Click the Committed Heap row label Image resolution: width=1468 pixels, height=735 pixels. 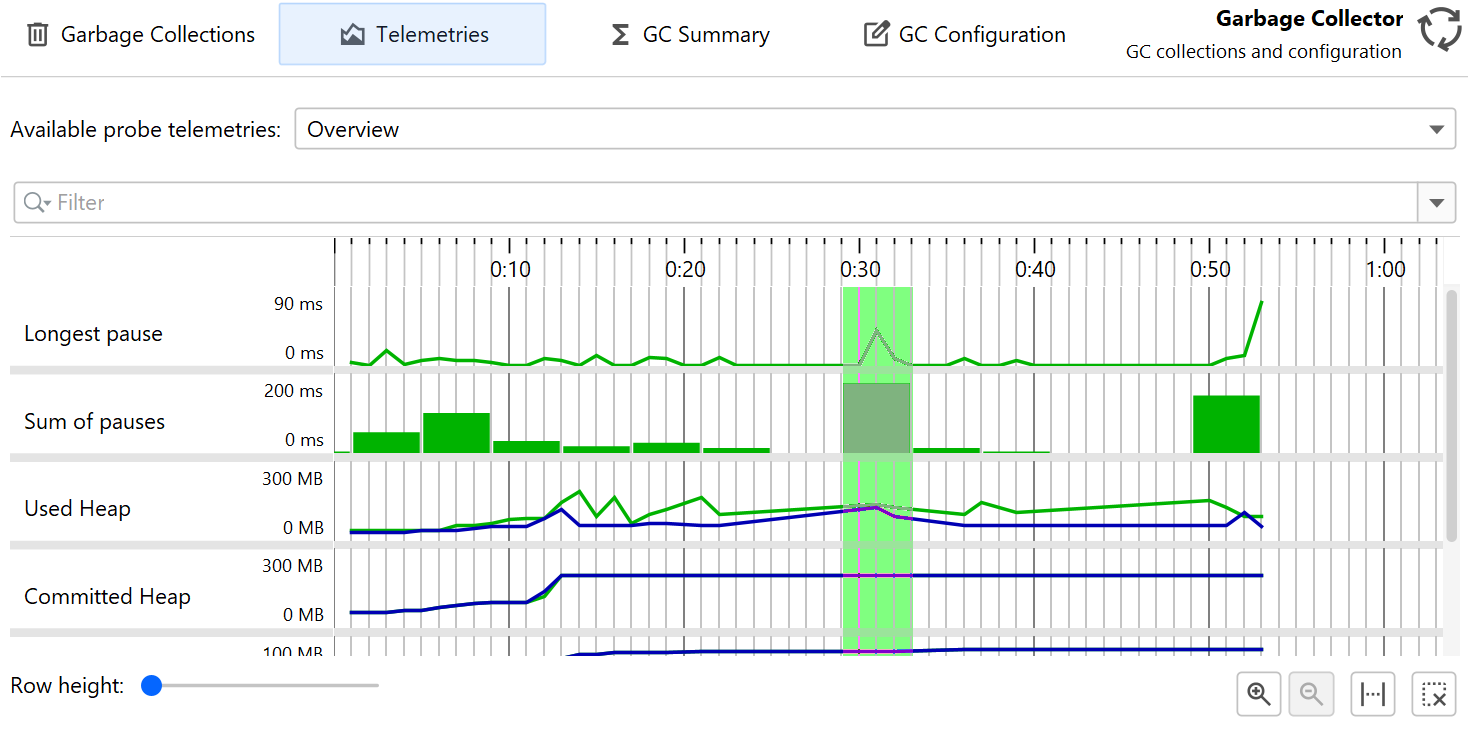coord(107,597)
